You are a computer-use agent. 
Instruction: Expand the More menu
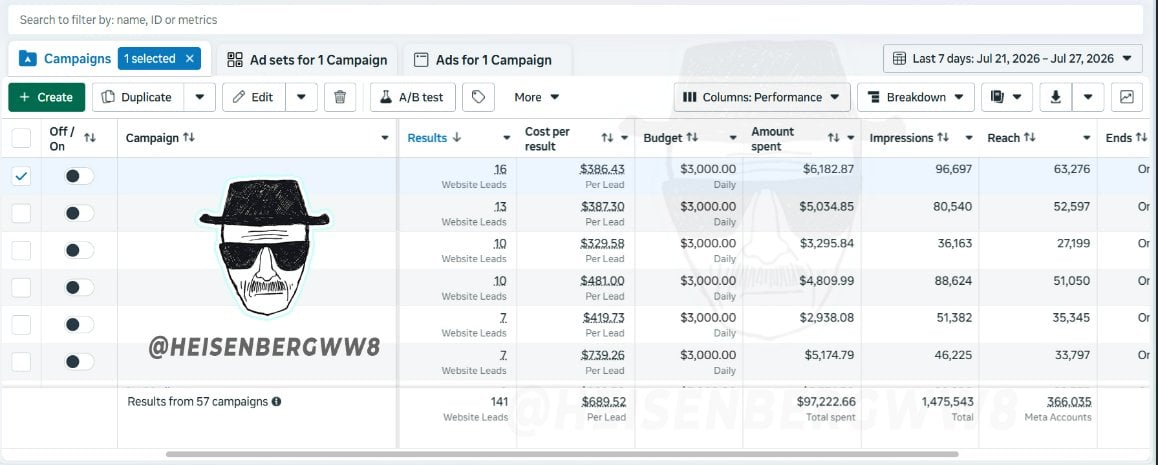coord(537,97)
